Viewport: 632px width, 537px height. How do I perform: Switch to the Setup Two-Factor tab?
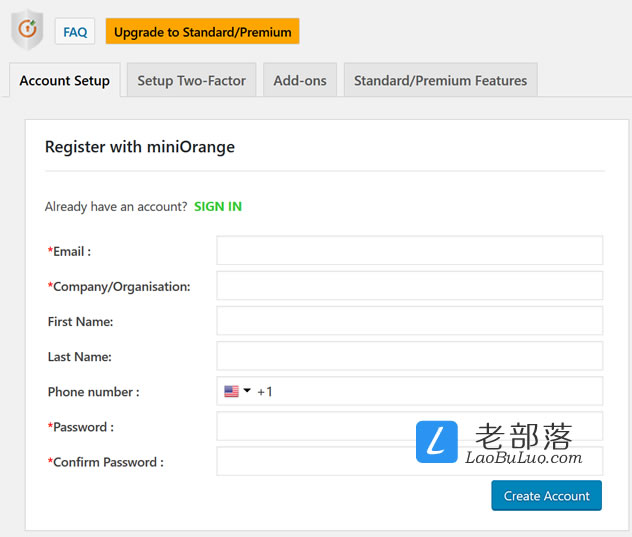click(191, 80)
